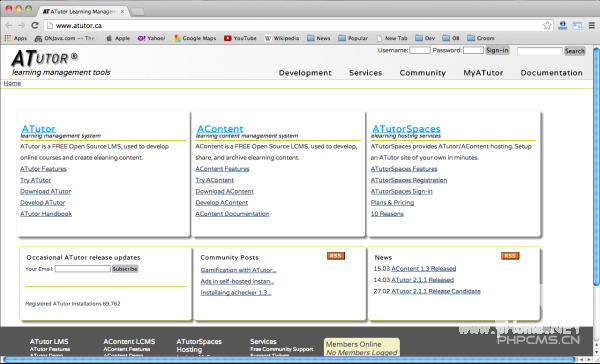
Task: Click the Search button
Action: (x=574, y=51)
